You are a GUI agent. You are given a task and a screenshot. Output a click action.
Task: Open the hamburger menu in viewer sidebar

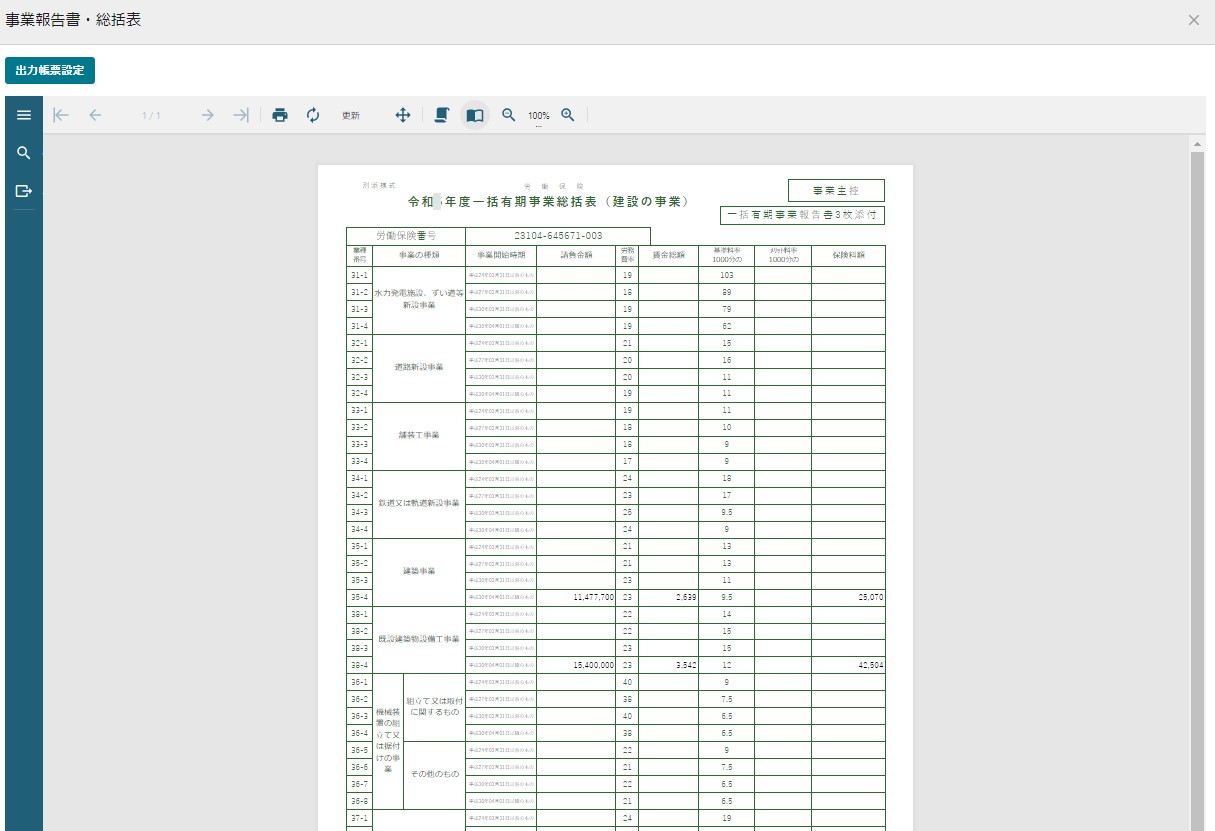(24, 115)
